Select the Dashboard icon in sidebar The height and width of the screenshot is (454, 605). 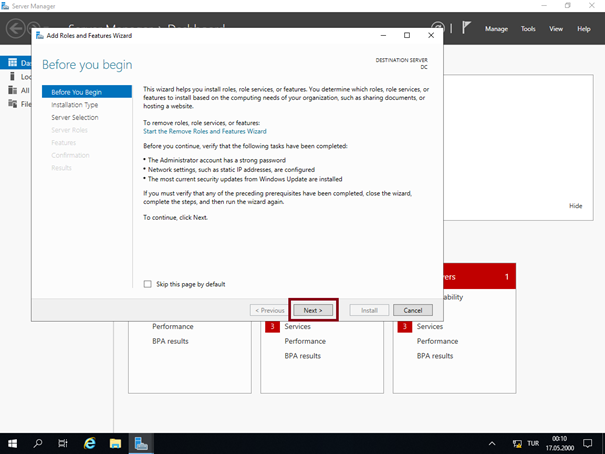click(12, 62)
